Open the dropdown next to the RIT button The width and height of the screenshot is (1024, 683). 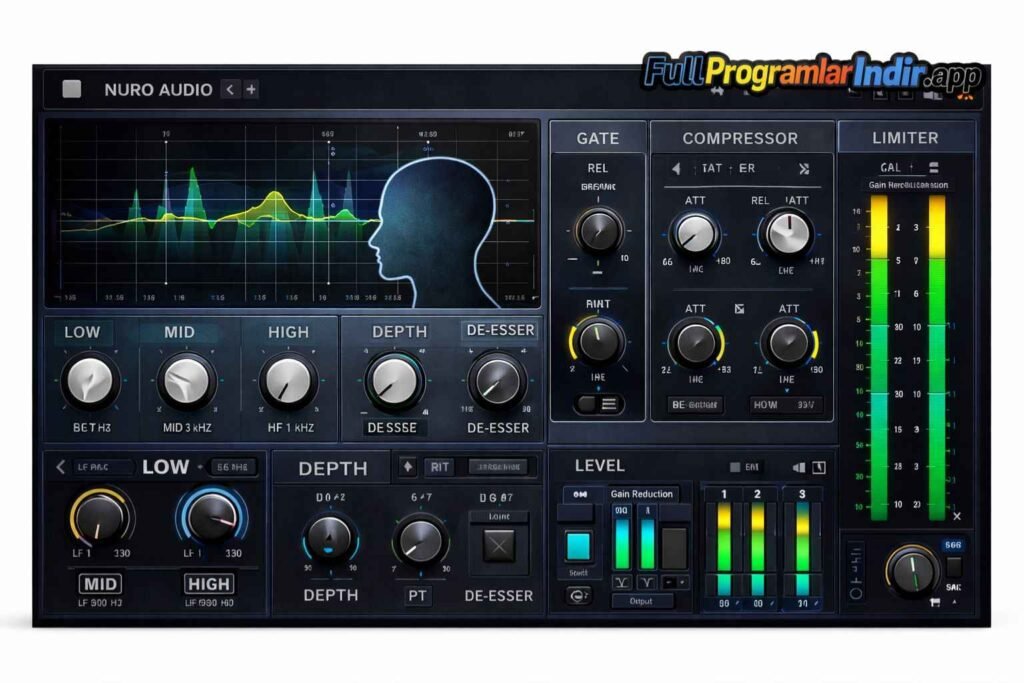click(497, 465)
